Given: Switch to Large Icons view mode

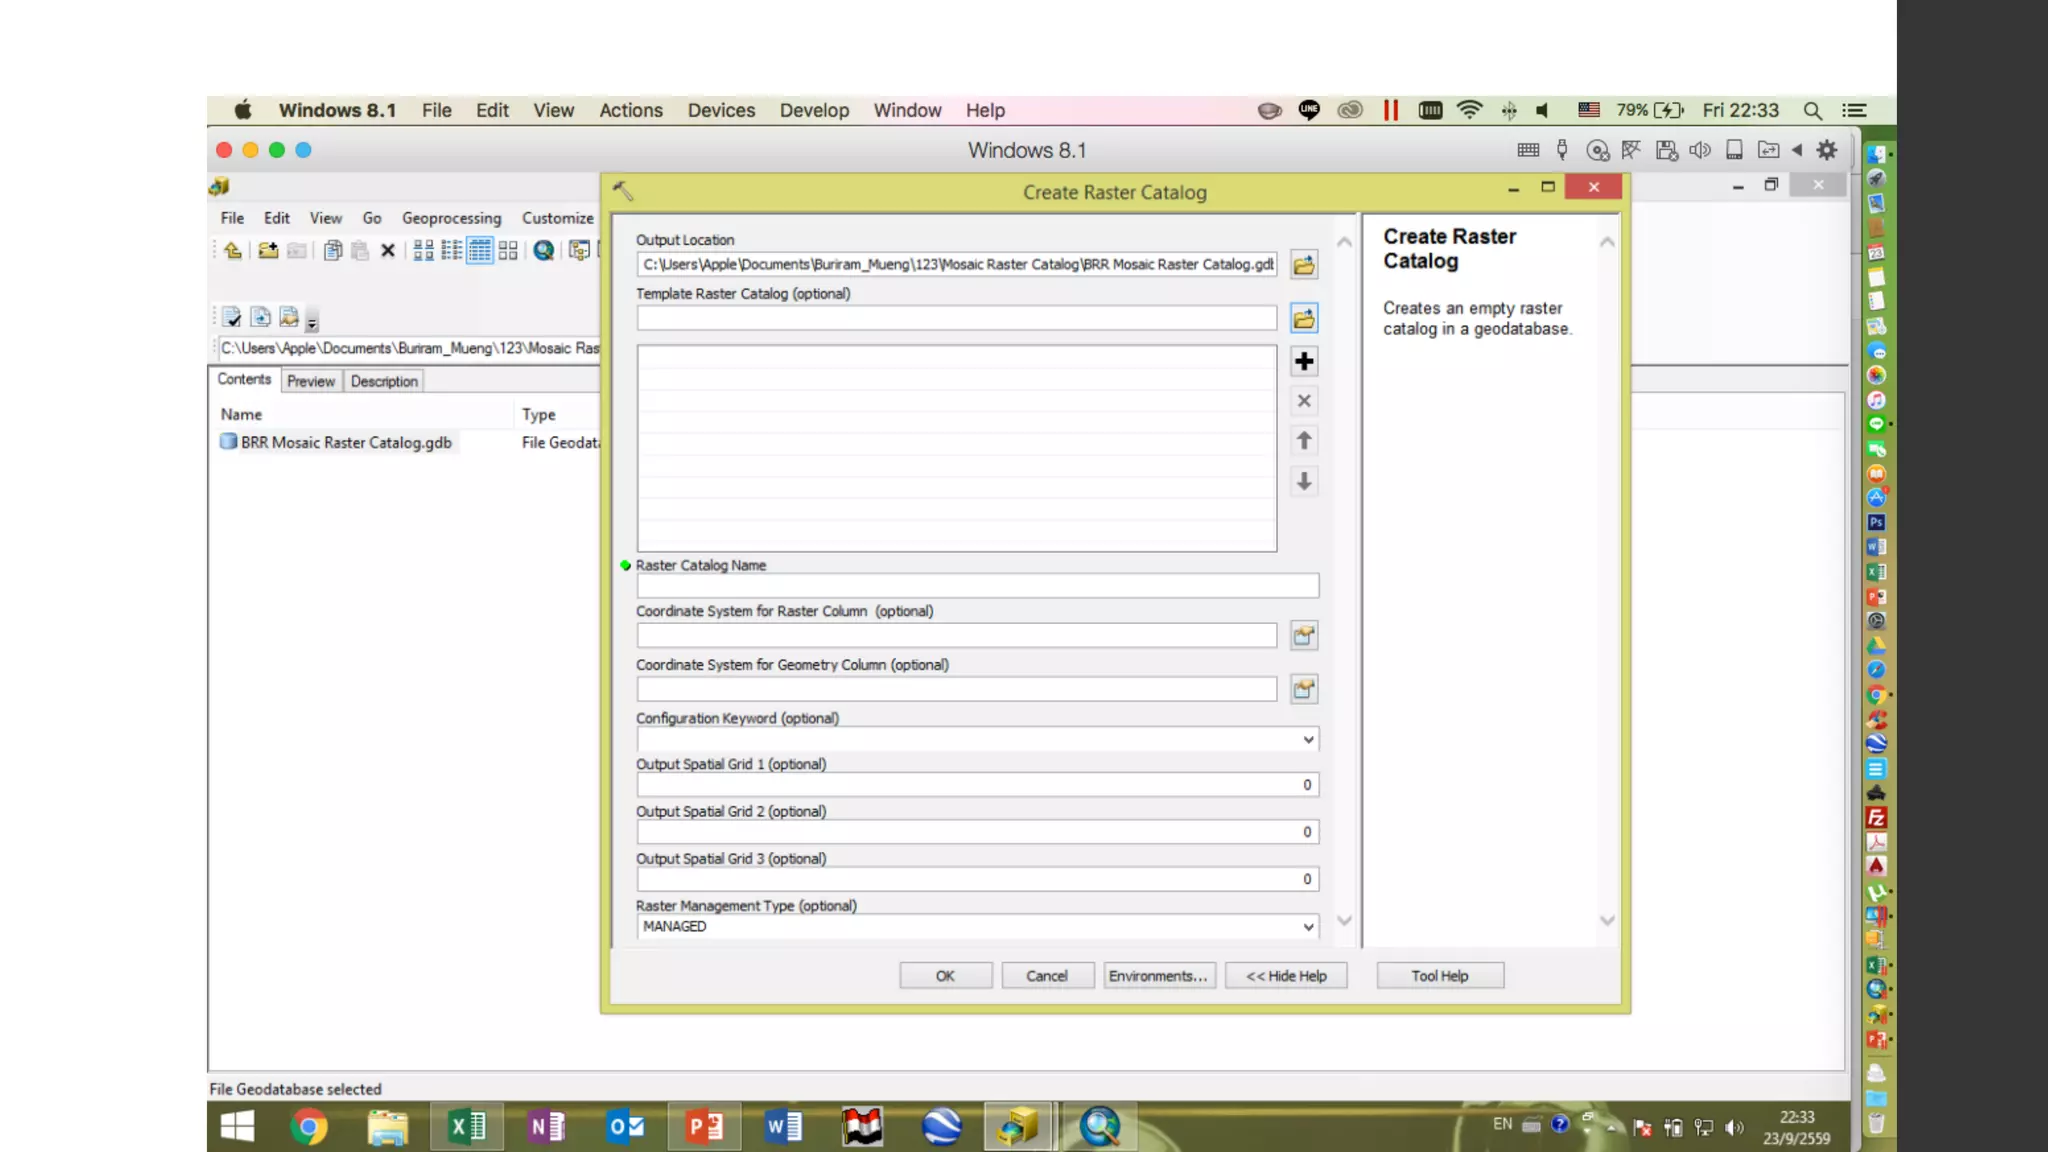Looking at the screenshot, I should point(423,250).
